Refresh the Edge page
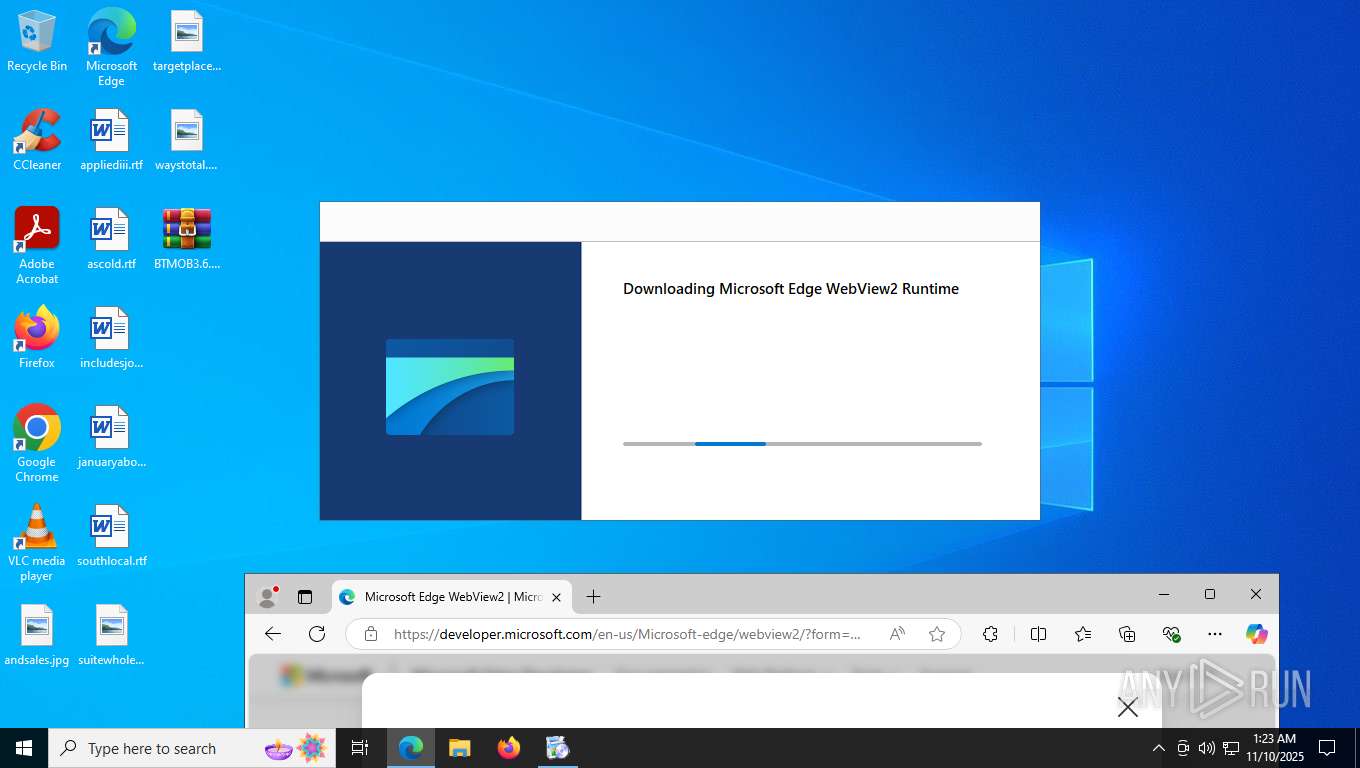The image size is (1360, 768). [x=317, y=634]
